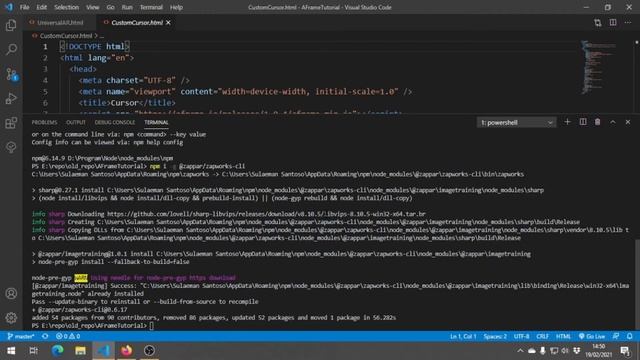Open editor More Actions ellipsis

[x=628, y=23]
